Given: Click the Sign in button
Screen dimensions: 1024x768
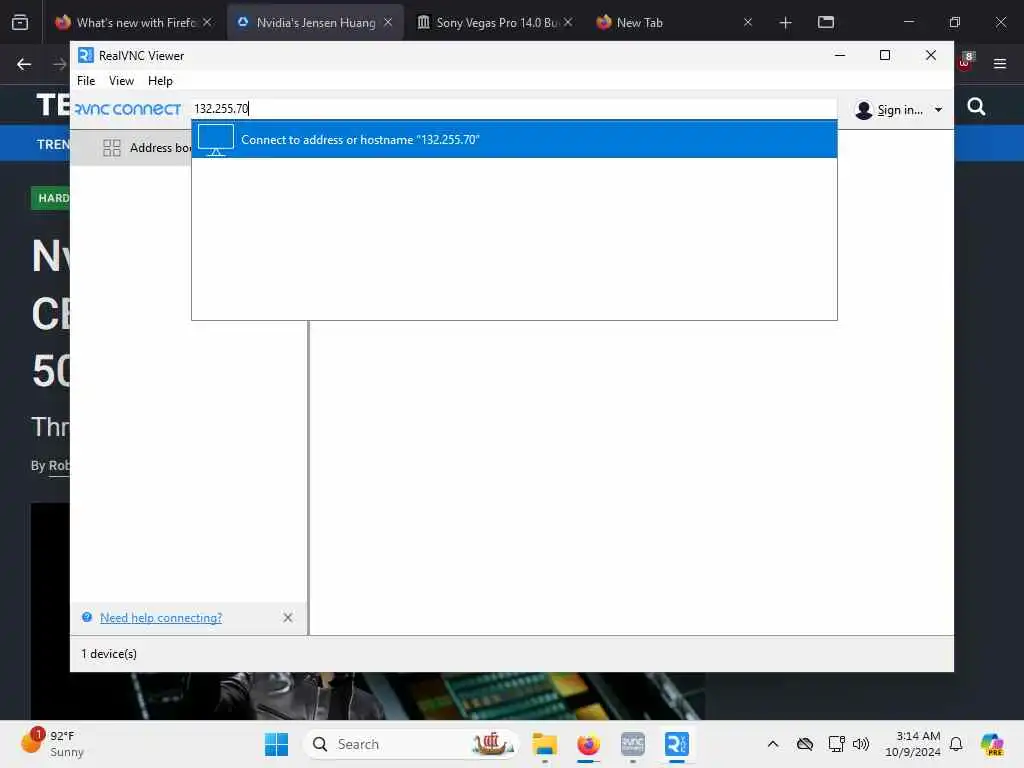Looking at the screenshot, I should [899, 110].
